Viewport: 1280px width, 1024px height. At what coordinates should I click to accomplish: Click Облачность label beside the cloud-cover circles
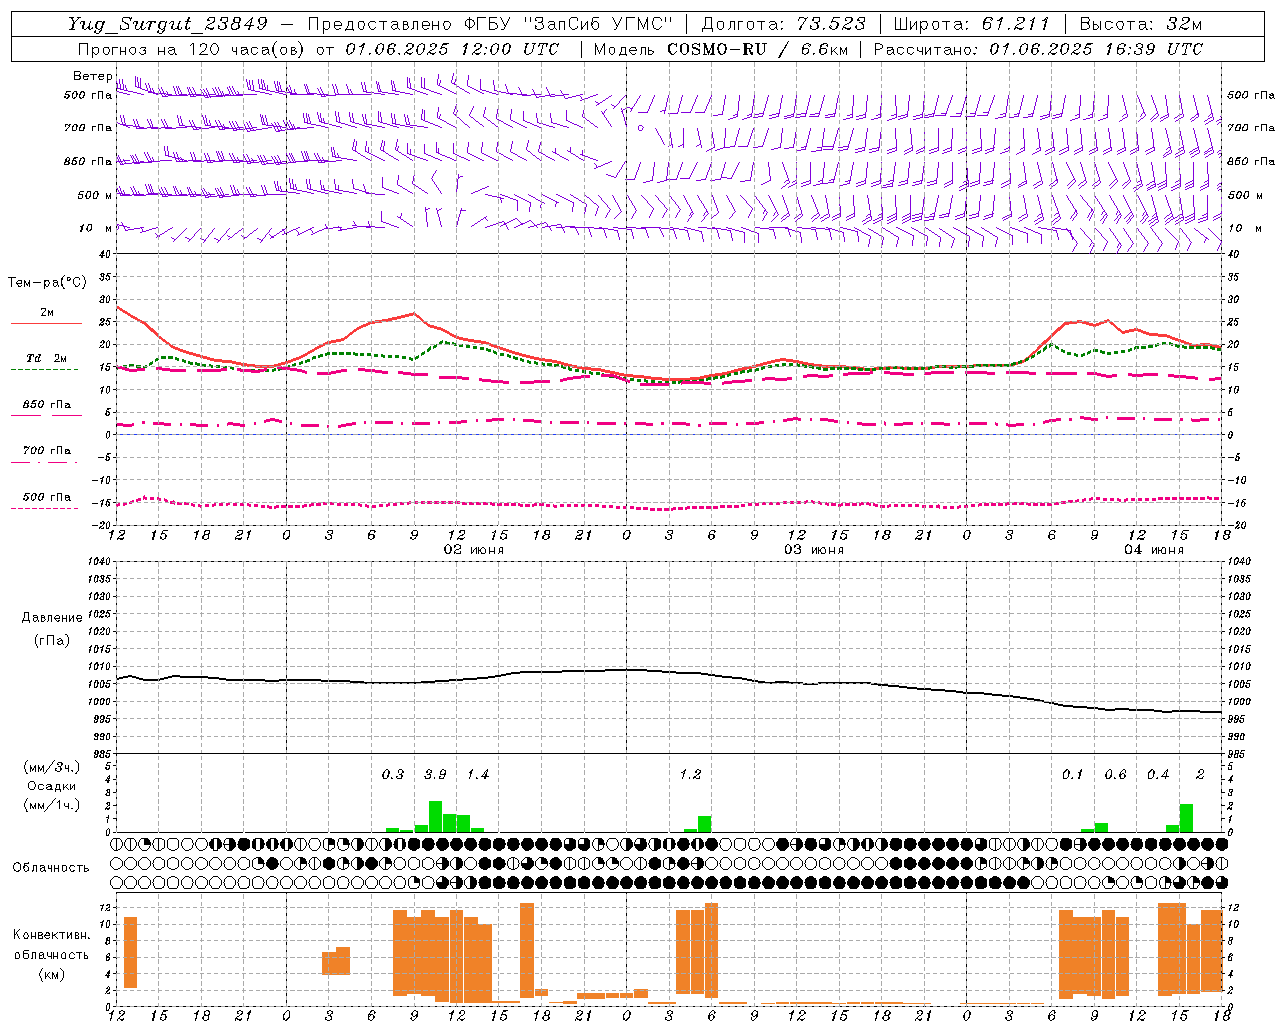coord(51,868)
